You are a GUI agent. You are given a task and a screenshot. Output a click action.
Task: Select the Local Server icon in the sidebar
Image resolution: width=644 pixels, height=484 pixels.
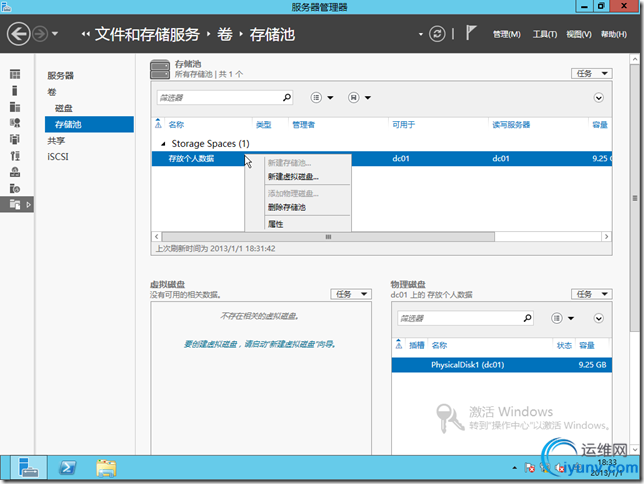click(15, 90)
